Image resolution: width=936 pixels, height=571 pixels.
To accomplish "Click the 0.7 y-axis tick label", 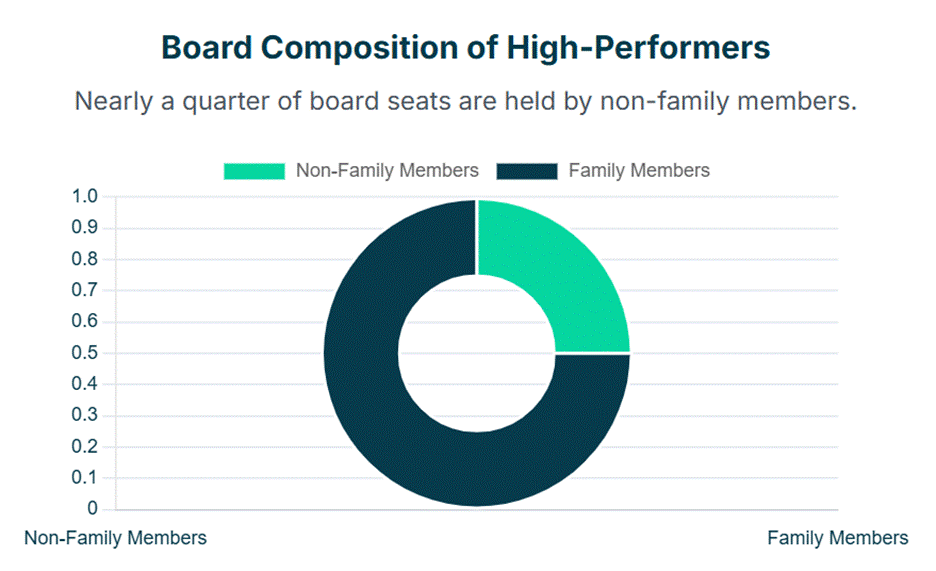I will click(x=85, y=291).
